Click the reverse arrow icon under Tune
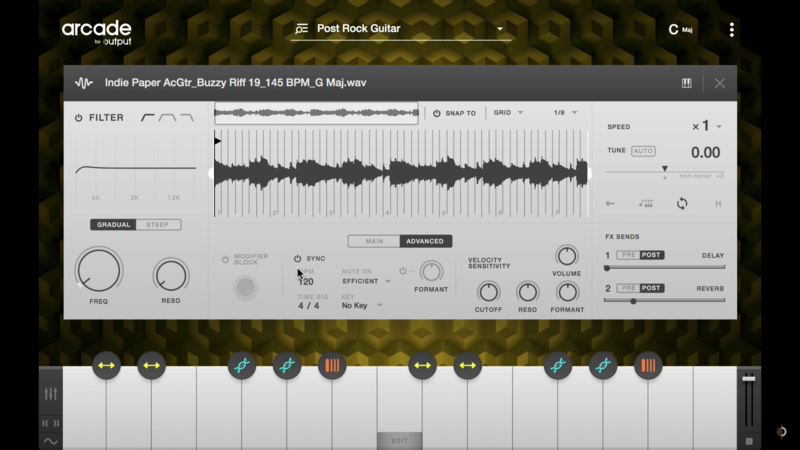Image resolution: width=800 pixels, height=450 pixels. coord(611,204)
